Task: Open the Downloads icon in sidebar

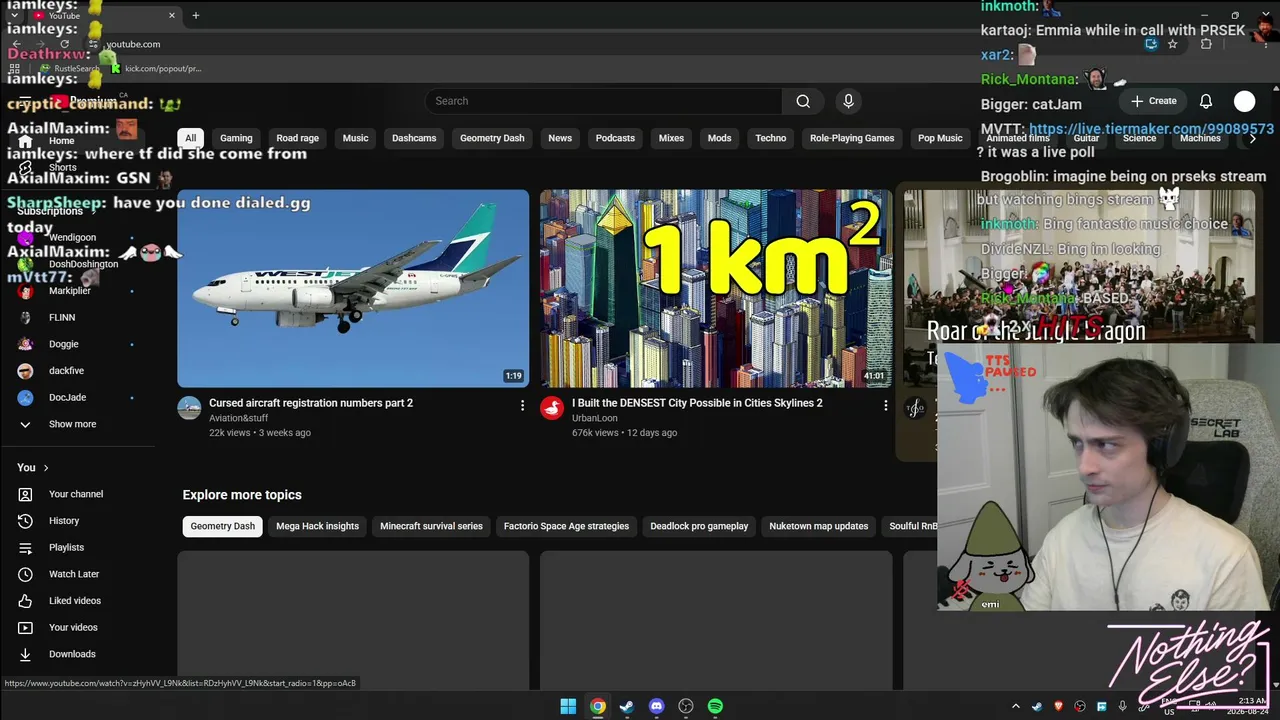Action: pos(26,654)
